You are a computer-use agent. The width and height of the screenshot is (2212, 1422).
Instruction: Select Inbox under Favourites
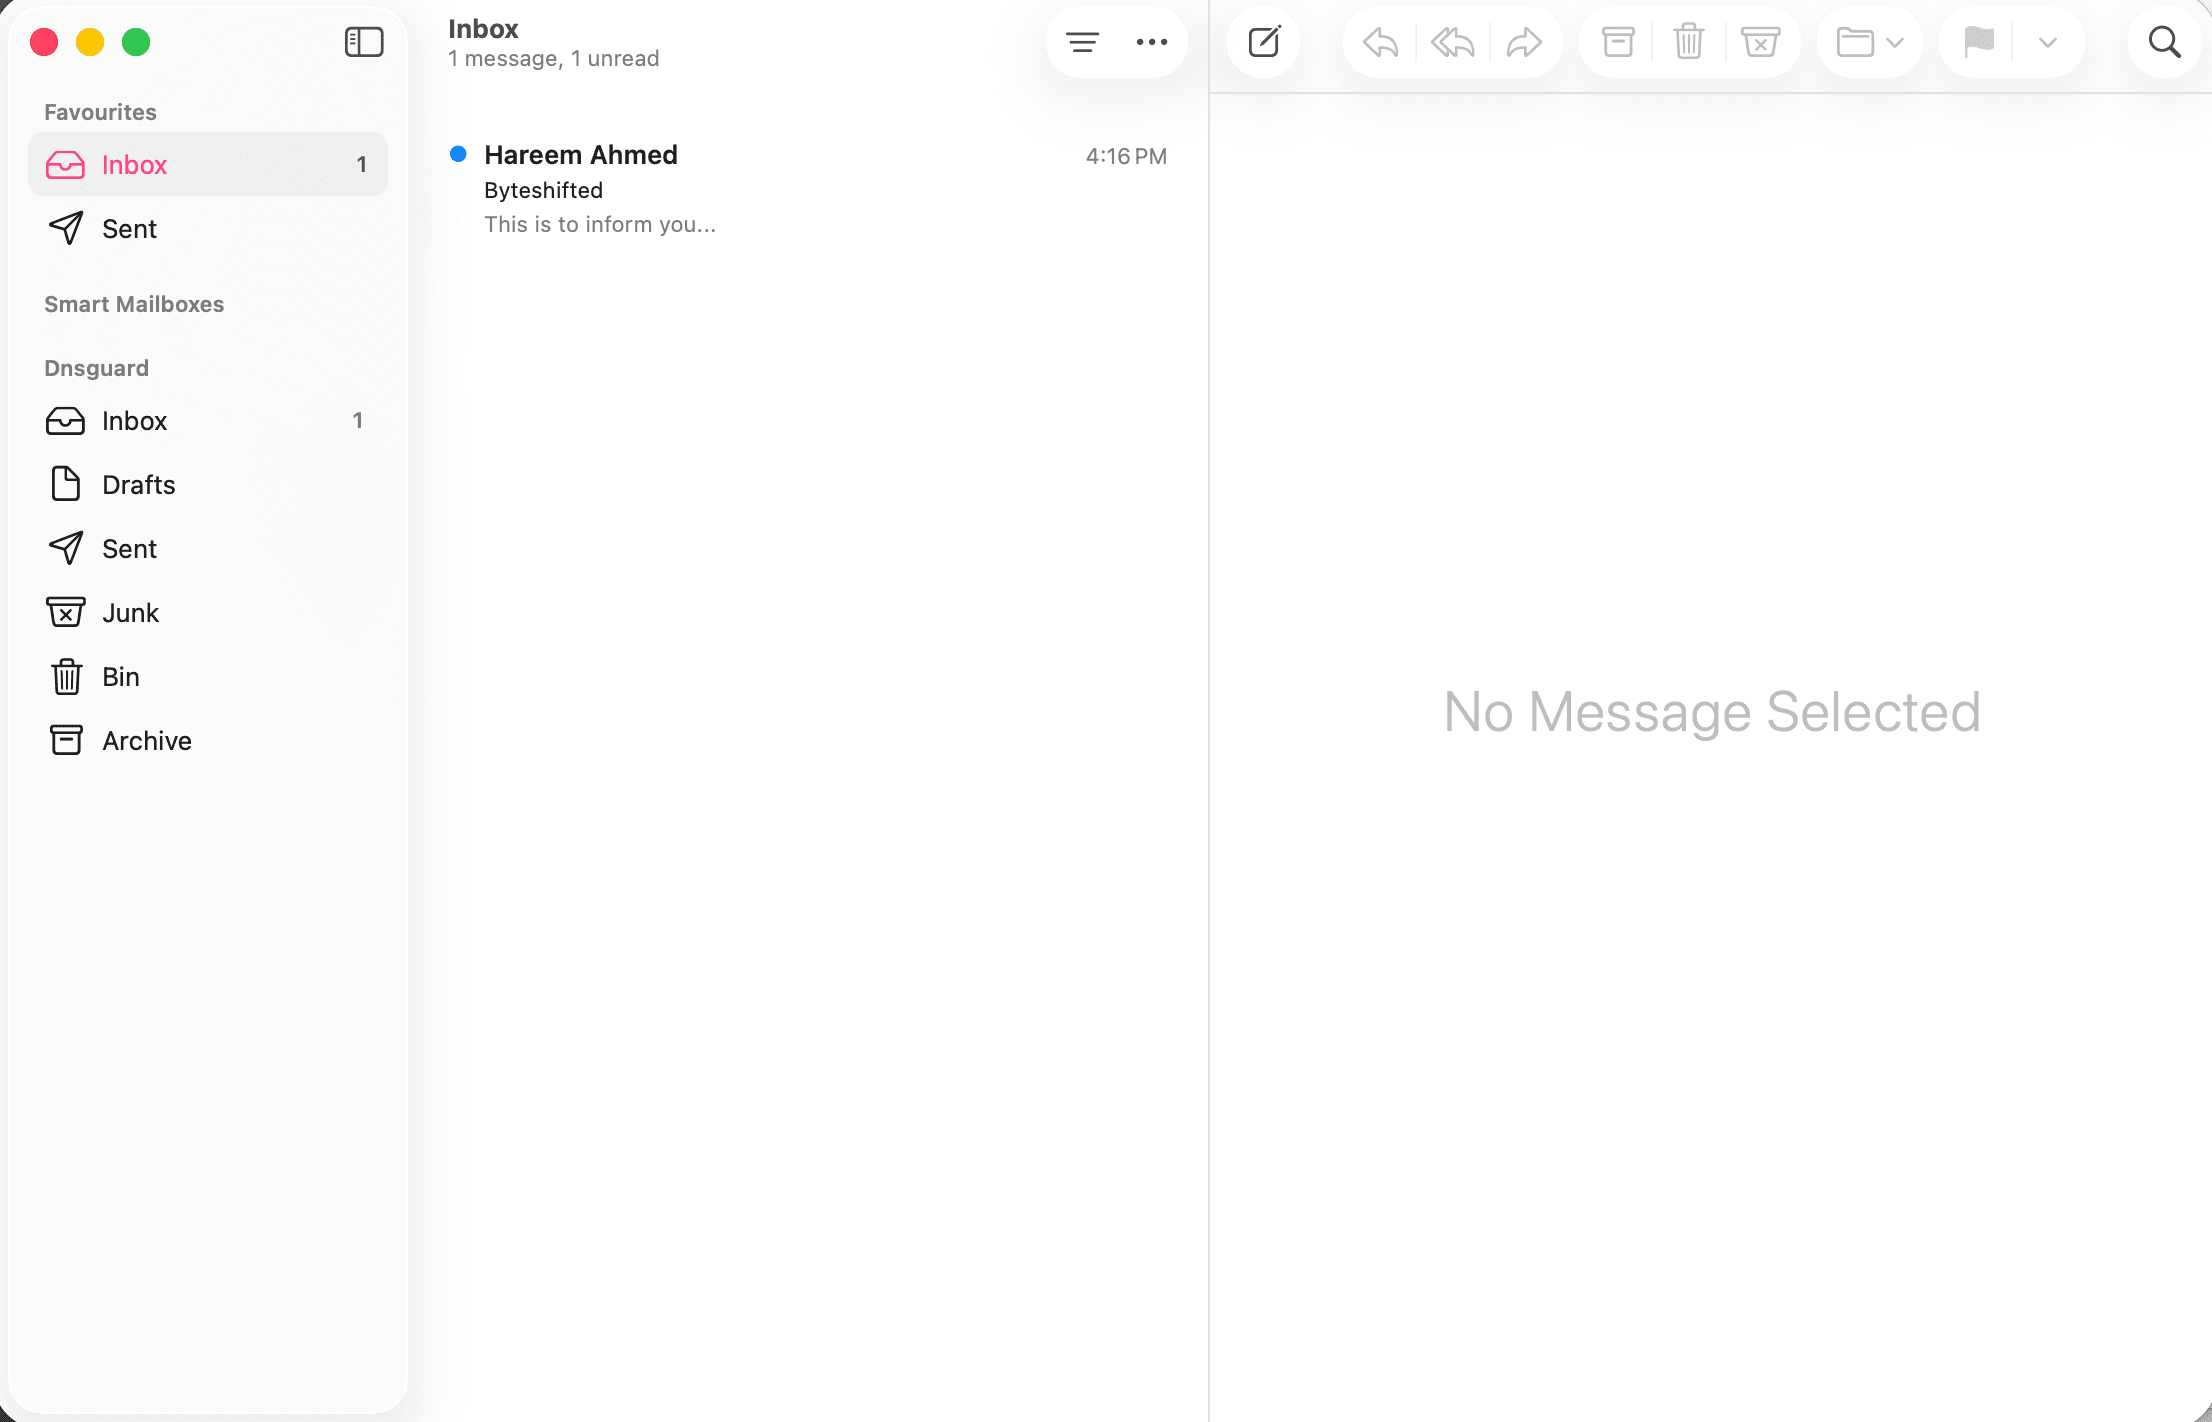coord(208,164)
